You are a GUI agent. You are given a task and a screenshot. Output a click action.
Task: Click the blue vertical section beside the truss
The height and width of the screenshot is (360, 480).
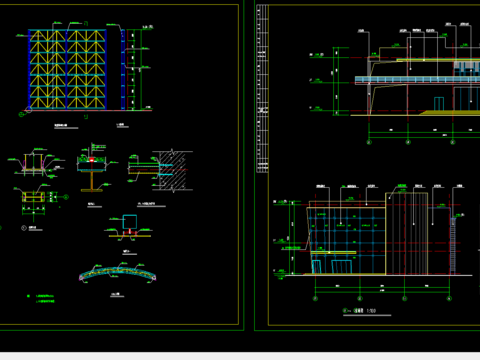pos(123,69)
